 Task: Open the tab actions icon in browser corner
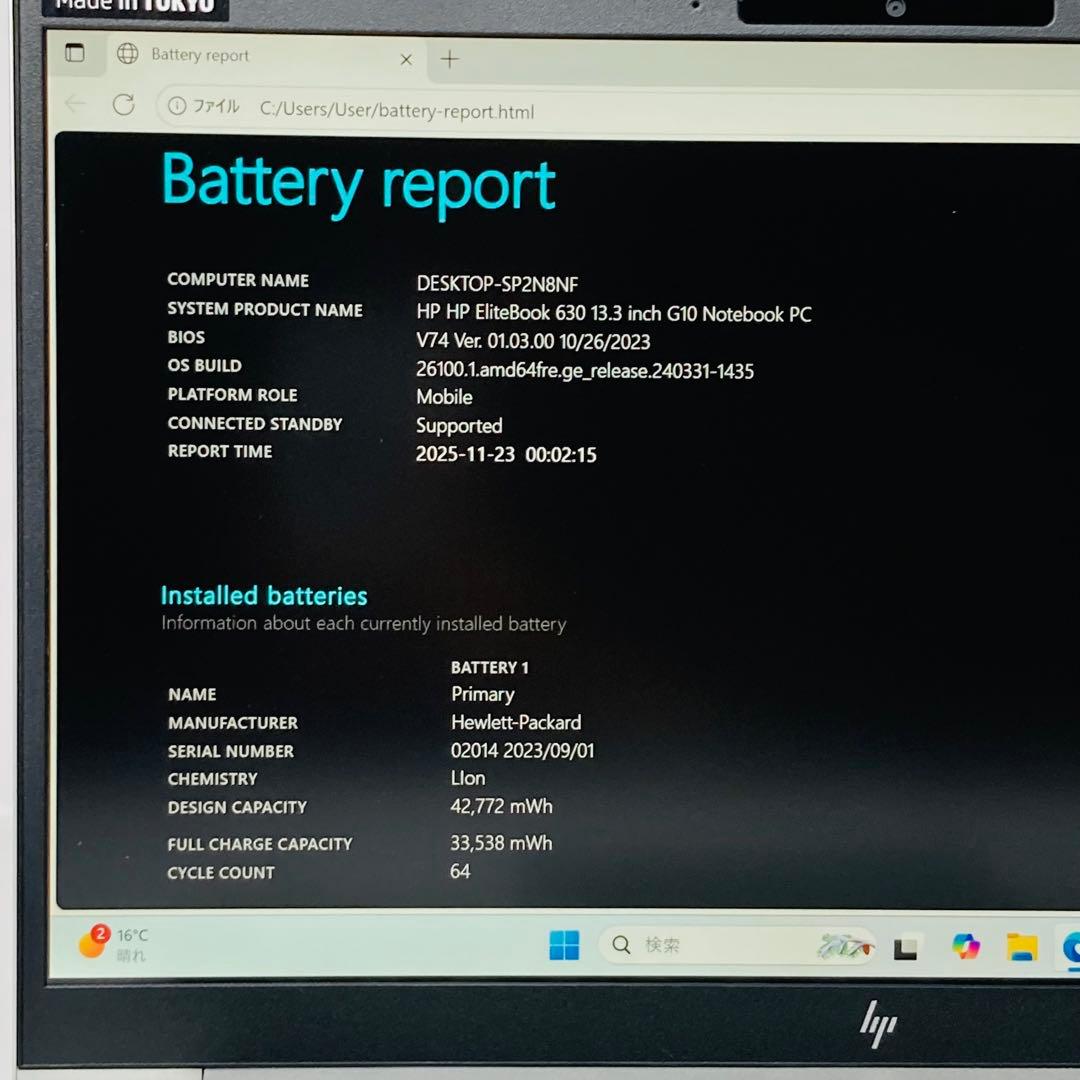point(74,54)
